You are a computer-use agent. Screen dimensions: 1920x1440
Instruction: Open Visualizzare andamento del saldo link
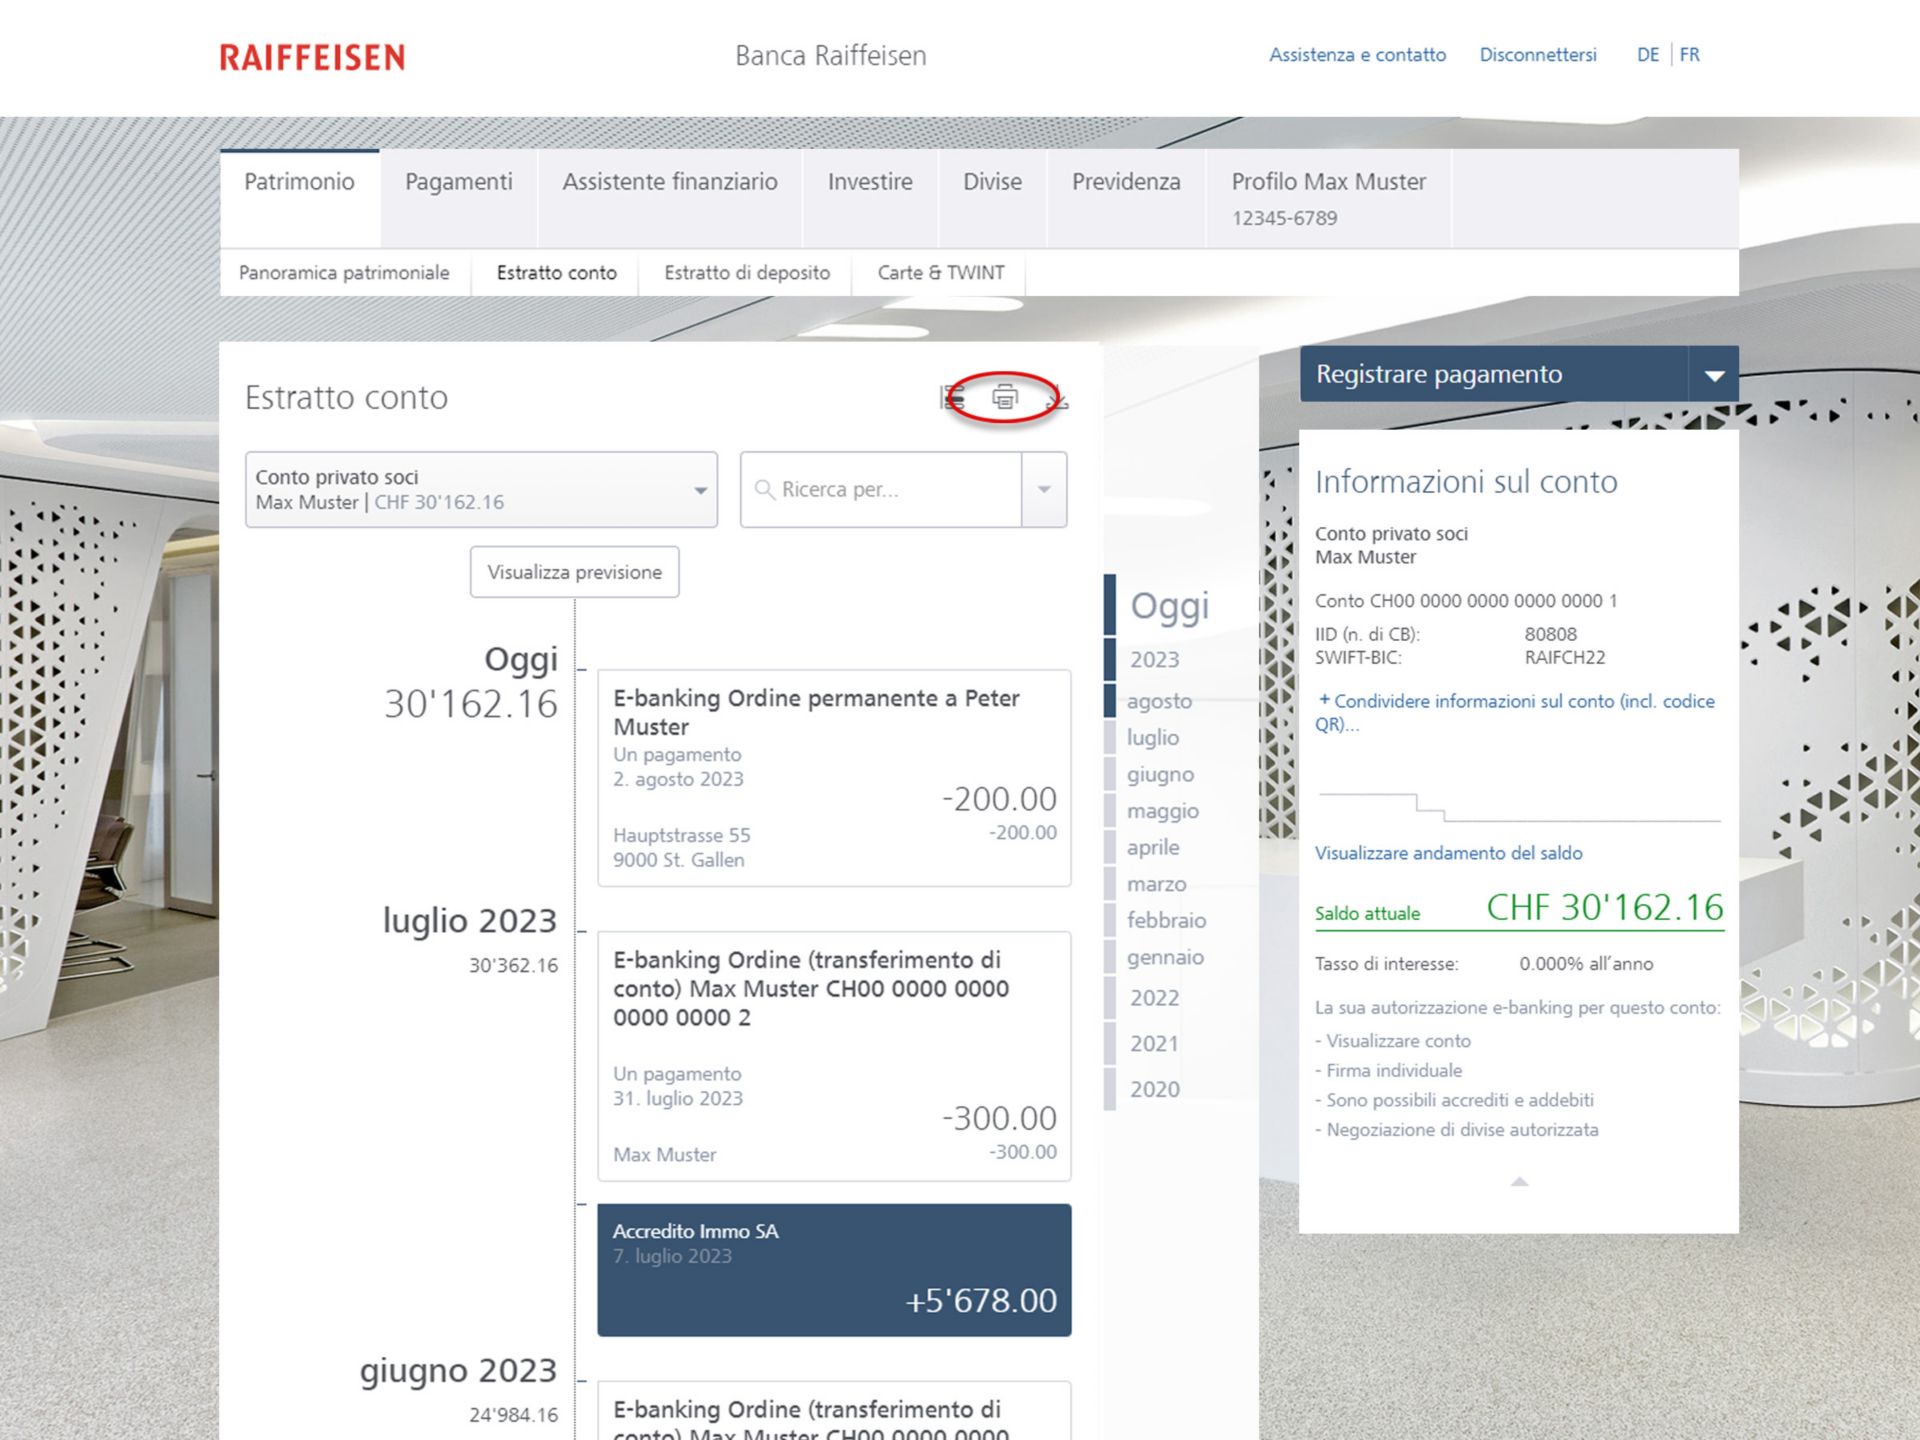coord(1448,853)
